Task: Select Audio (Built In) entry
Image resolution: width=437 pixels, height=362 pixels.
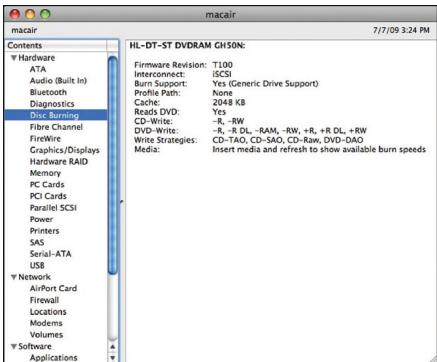Action: (58, 81)
